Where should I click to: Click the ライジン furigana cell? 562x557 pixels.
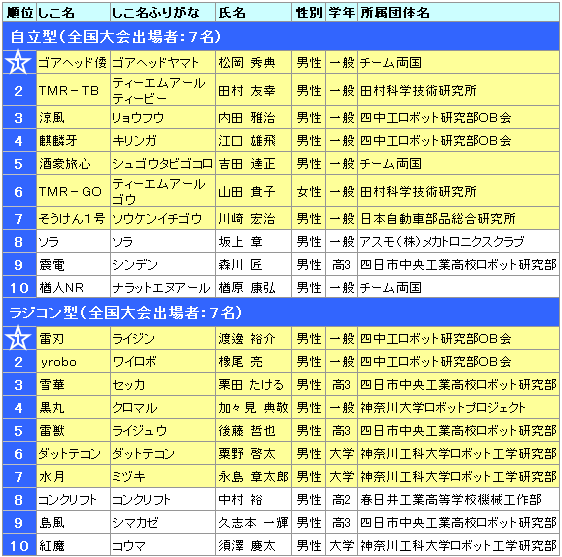pyautogui.click(x=163, y=338)
